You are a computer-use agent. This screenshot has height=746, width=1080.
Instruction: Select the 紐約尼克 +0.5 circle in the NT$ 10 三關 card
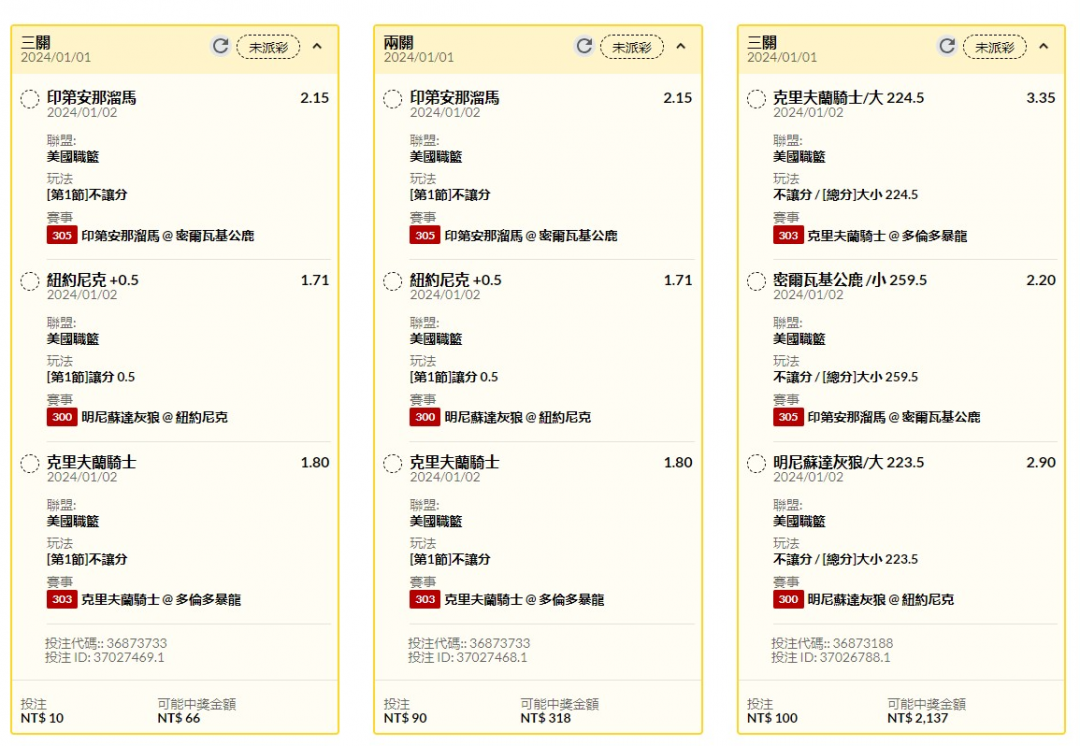(x=30, y=282)
